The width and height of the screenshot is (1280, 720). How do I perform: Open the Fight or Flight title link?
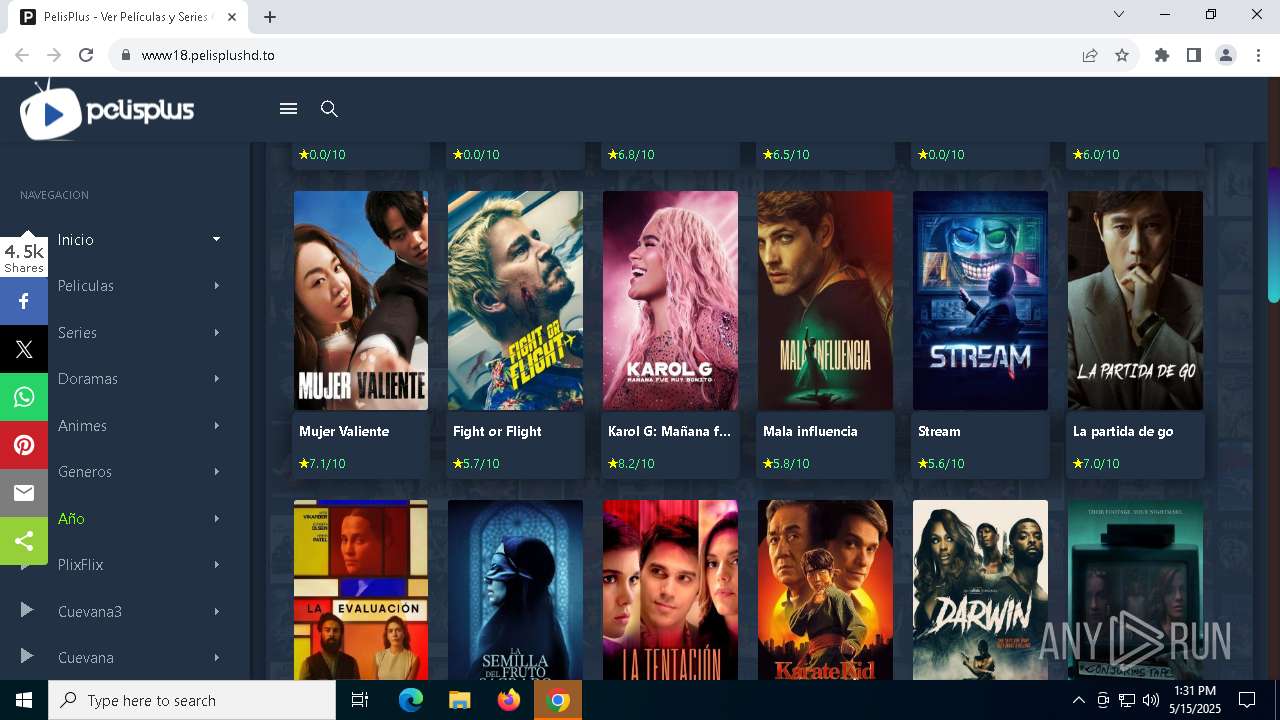(x=497, y=431)
